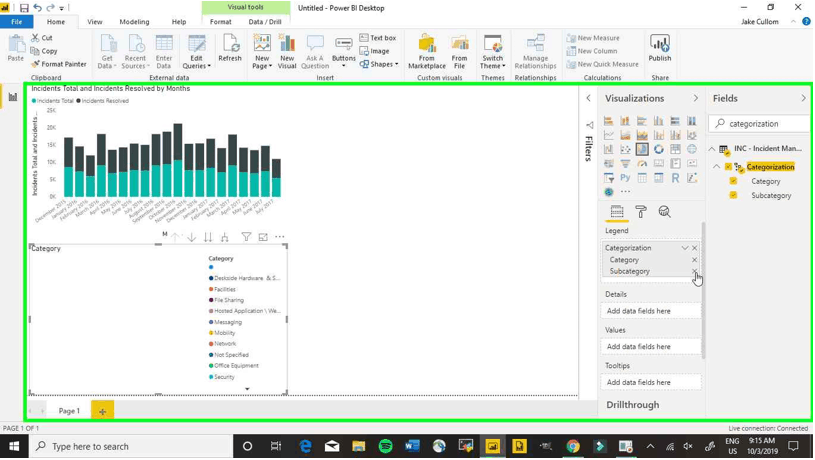Remove Subcategory from the Legend well

[694, 271]
